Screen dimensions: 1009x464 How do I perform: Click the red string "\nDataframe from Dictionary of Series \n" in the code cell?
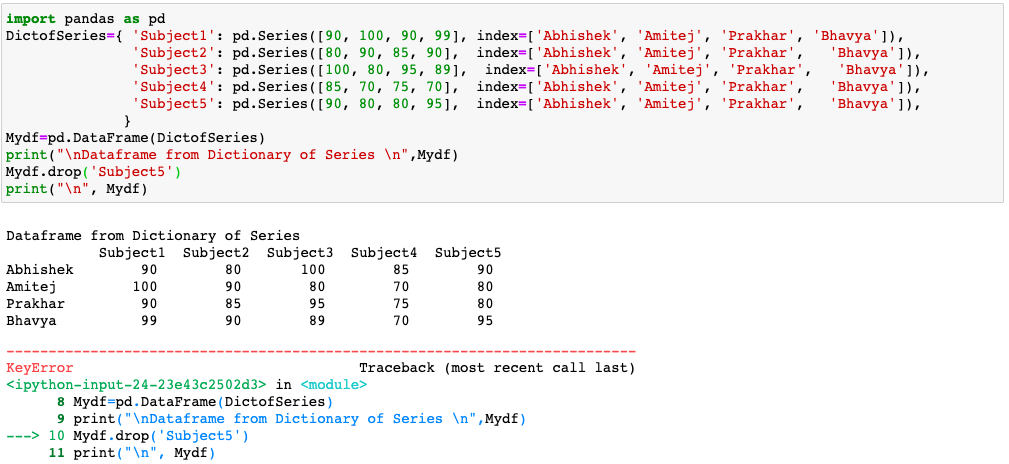pos(233,154)
